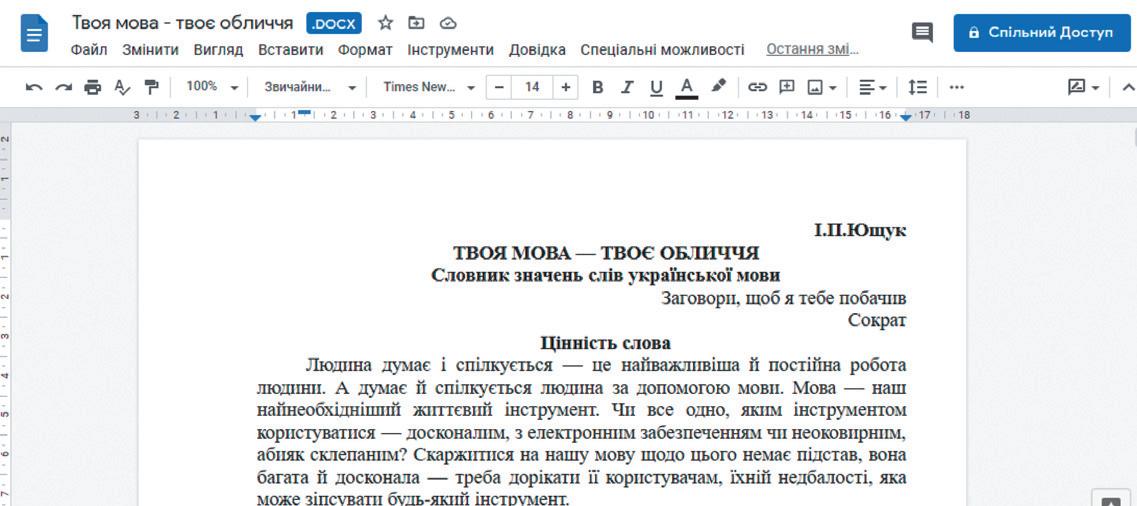This screenshot has width=1137, height=506.
Task: Run spelling and grammar check icon
Action: (123, 88)
